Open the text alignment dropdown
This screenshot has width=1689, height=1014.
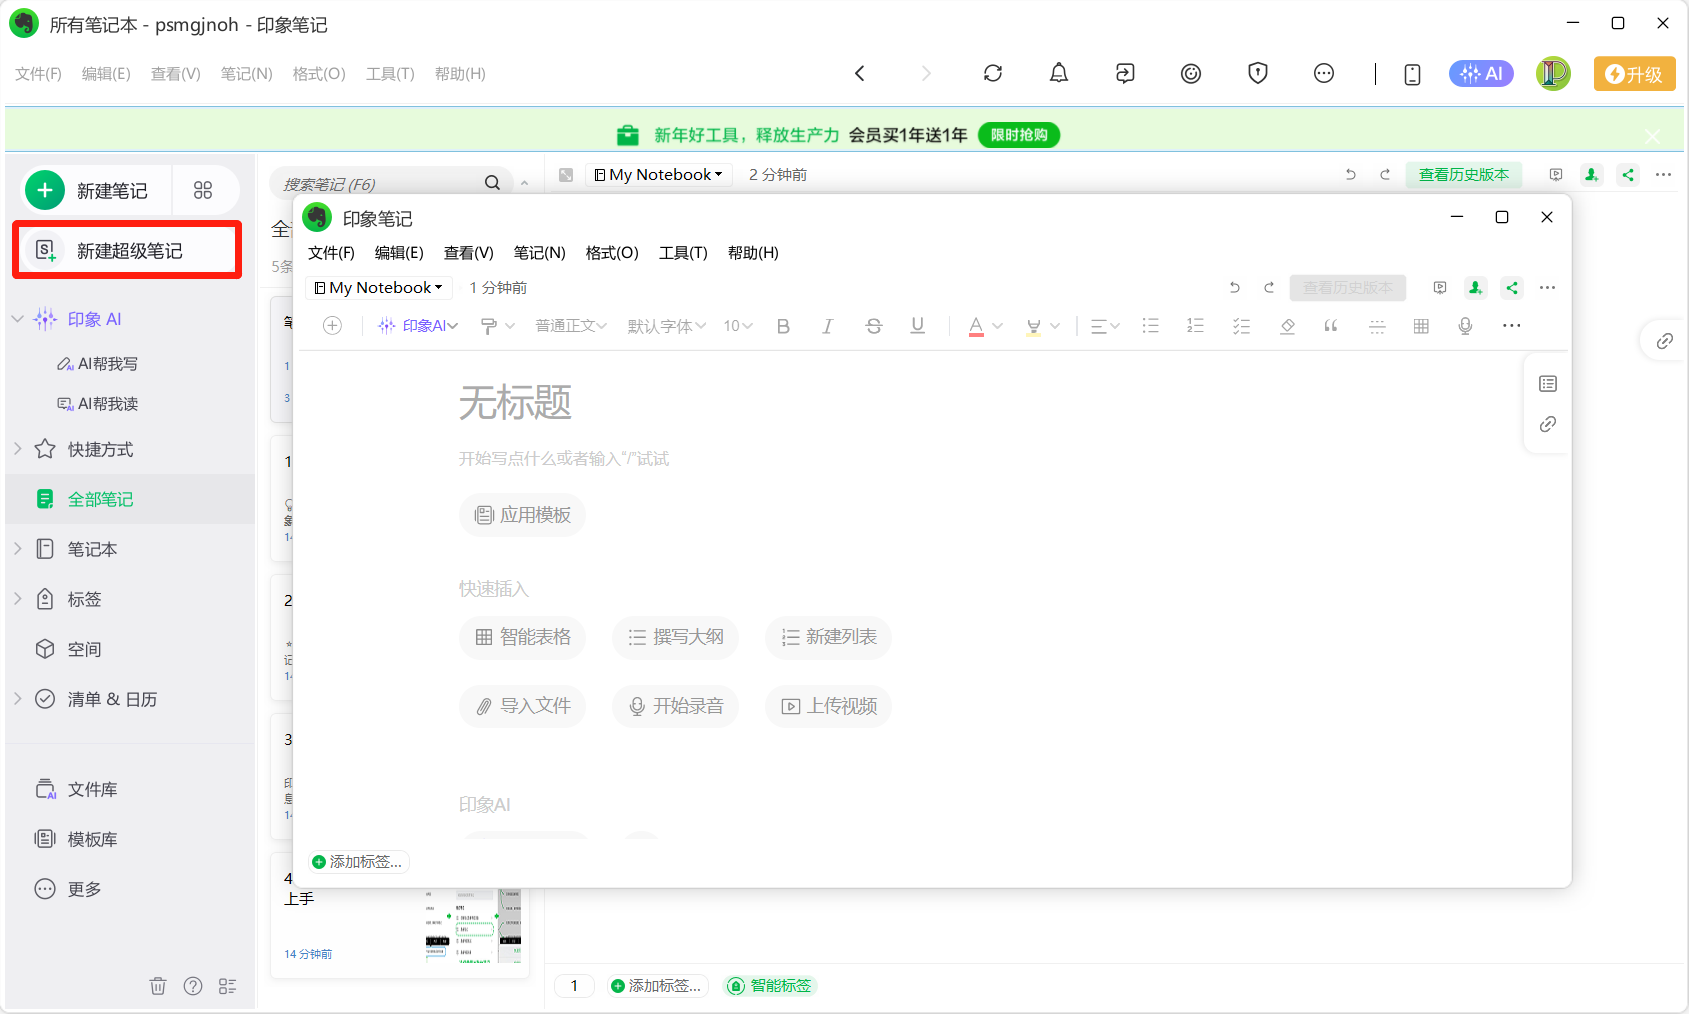[1105, 326]
